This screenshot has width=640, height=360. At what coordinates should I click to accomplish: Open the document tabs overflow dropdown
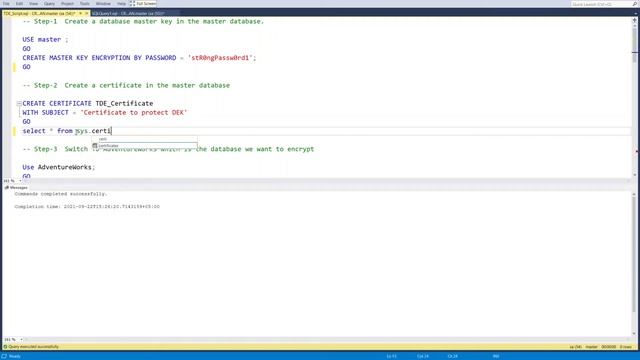[636, 13]
